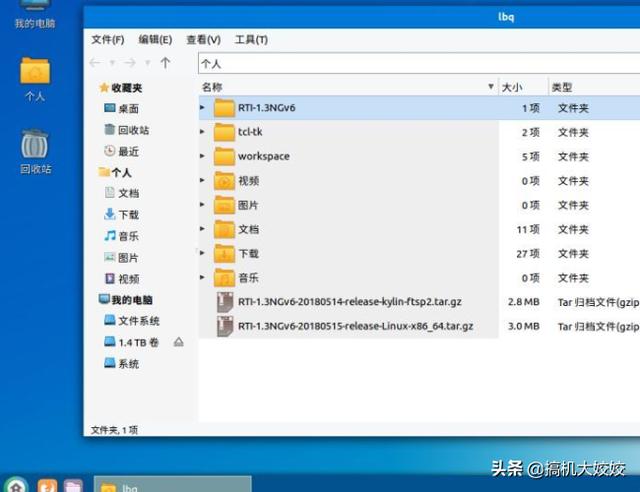Expand the 视频 folder in file list
Viewport: 640px width, 492px height.
point(202,180)
